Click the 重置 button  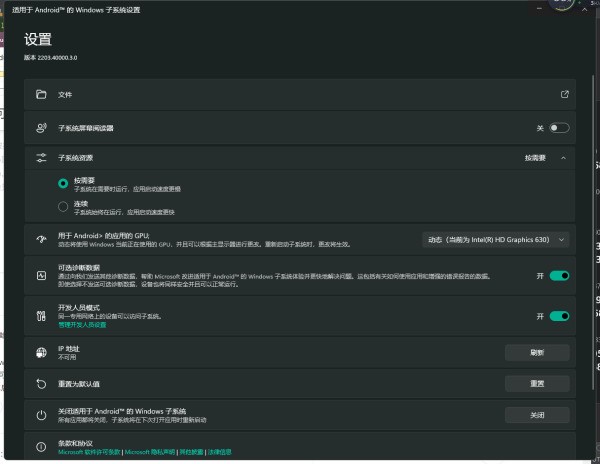(537, 384)
